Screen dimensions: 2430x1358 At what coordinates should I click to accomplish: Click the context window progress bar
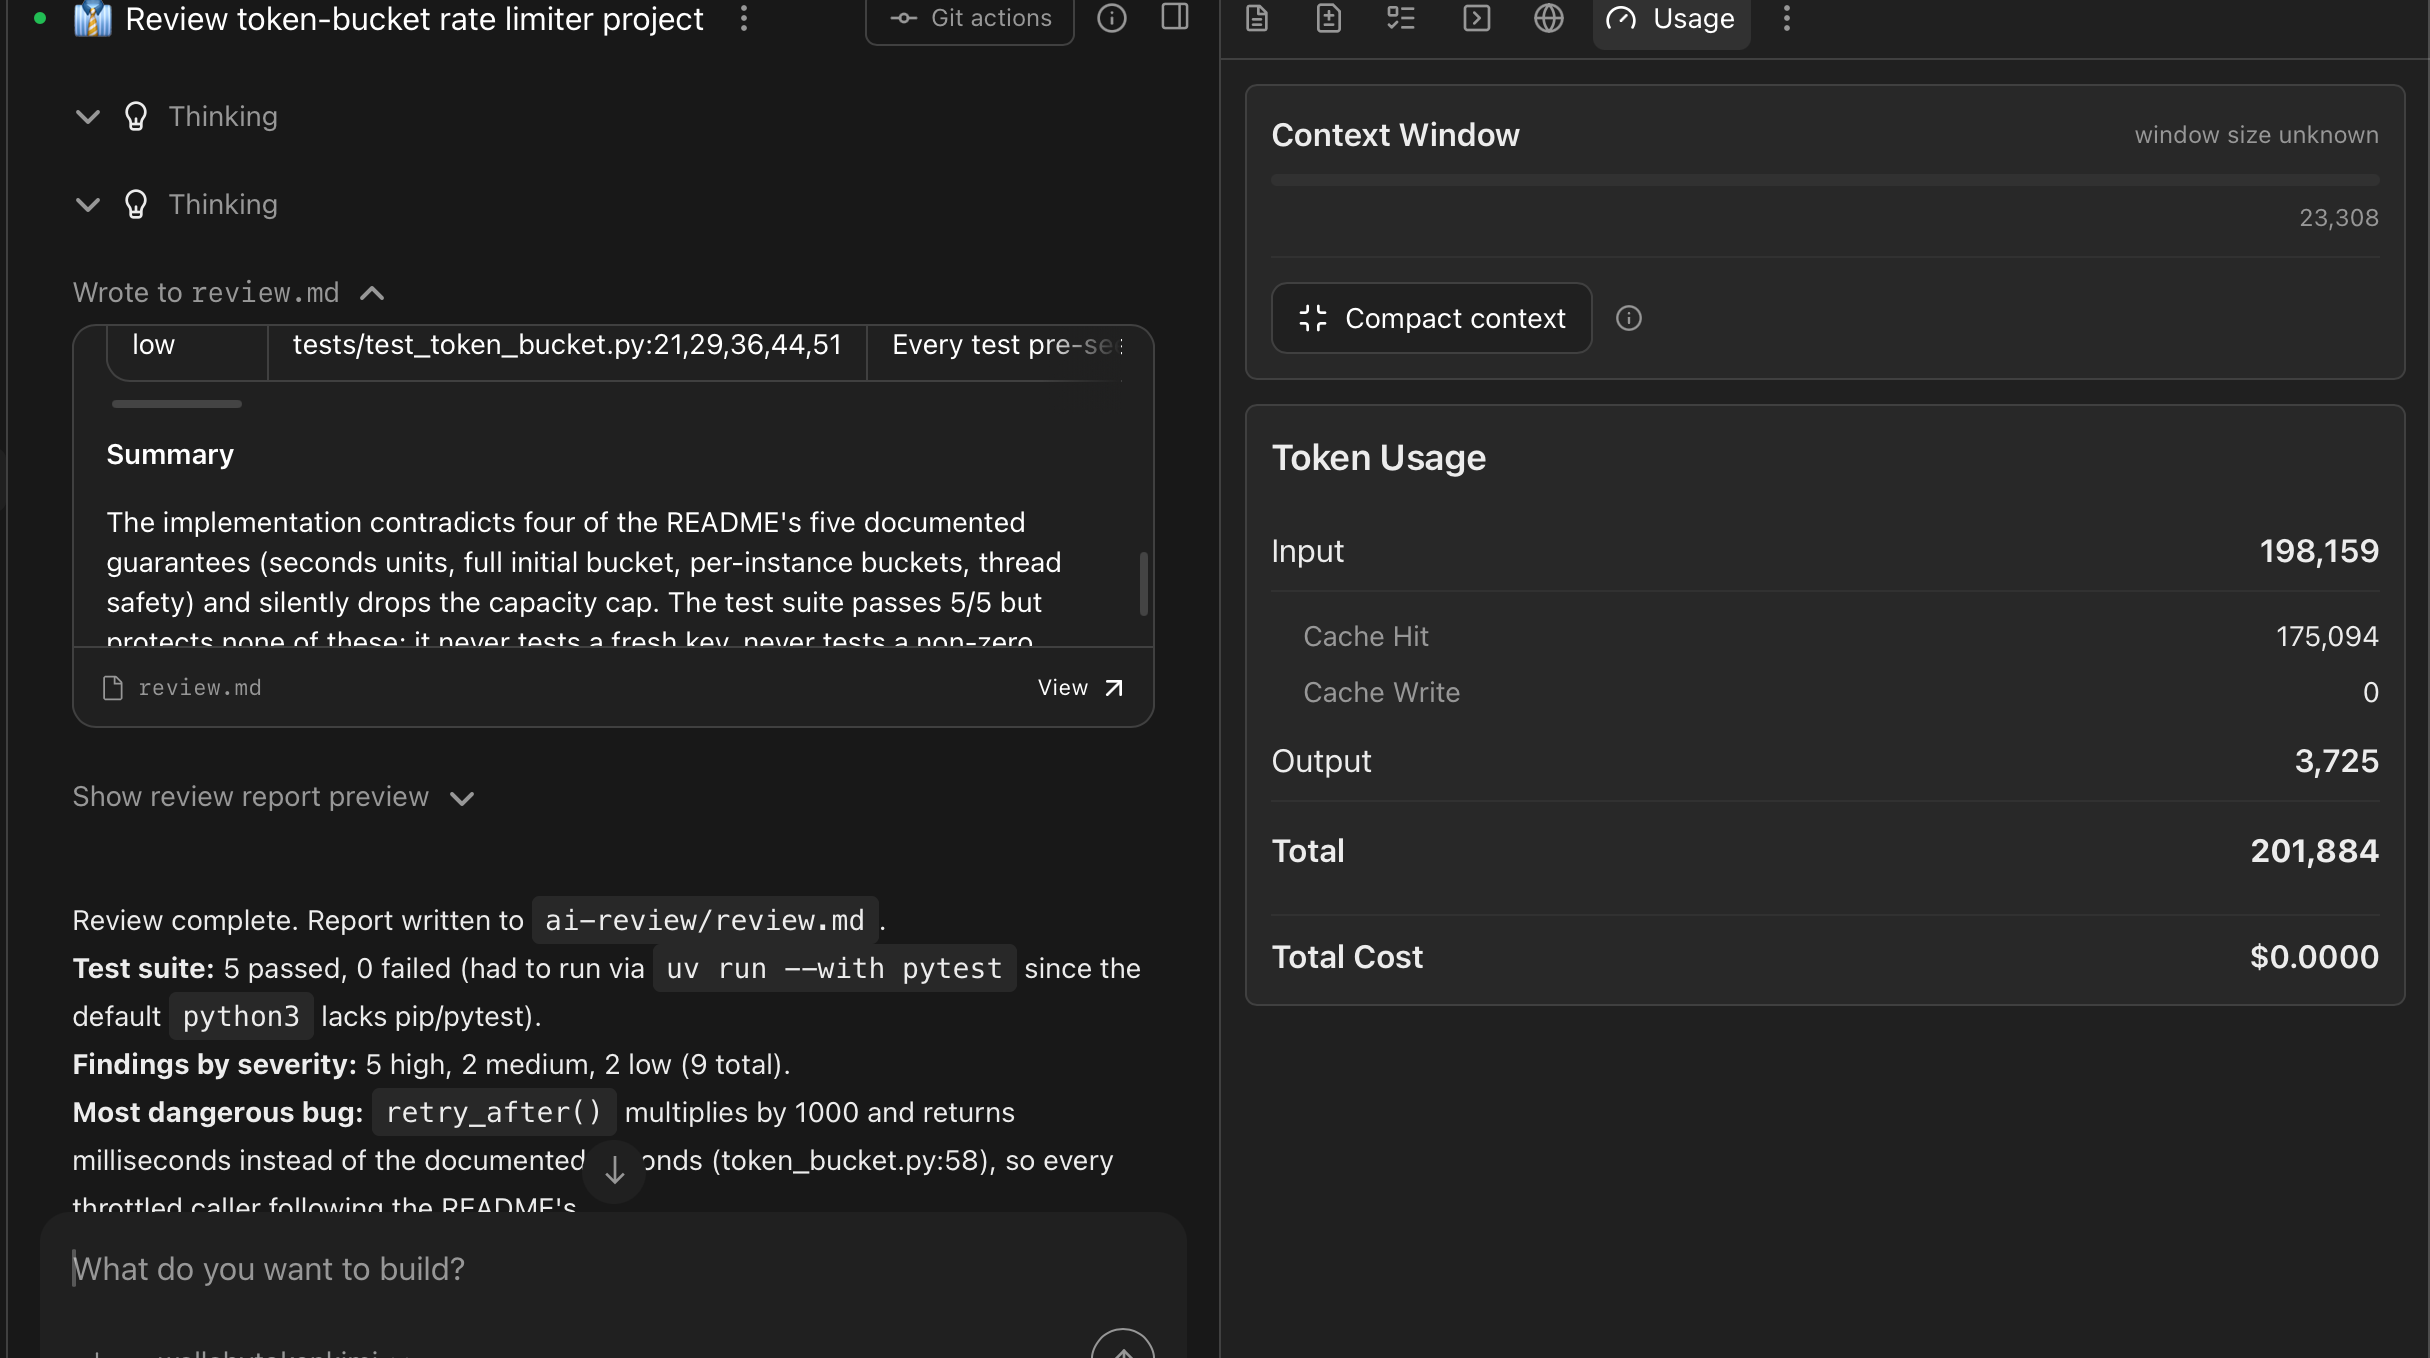(1825, 180)
